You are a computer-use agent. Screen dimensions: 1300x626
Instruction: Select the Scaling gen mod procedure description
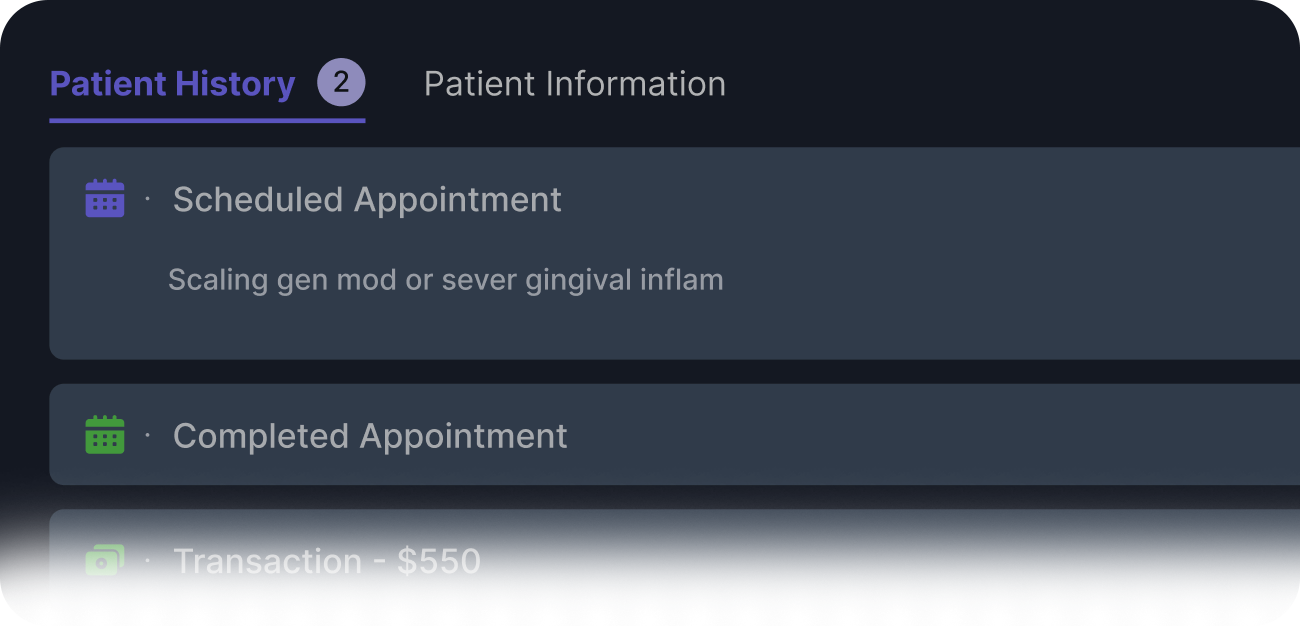tap(445, 279)
